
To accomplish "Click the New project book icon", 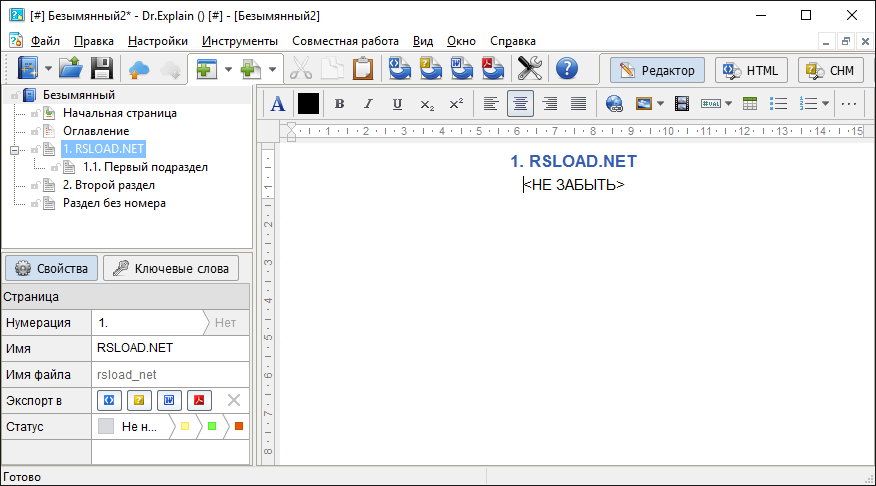I will 27,69.
